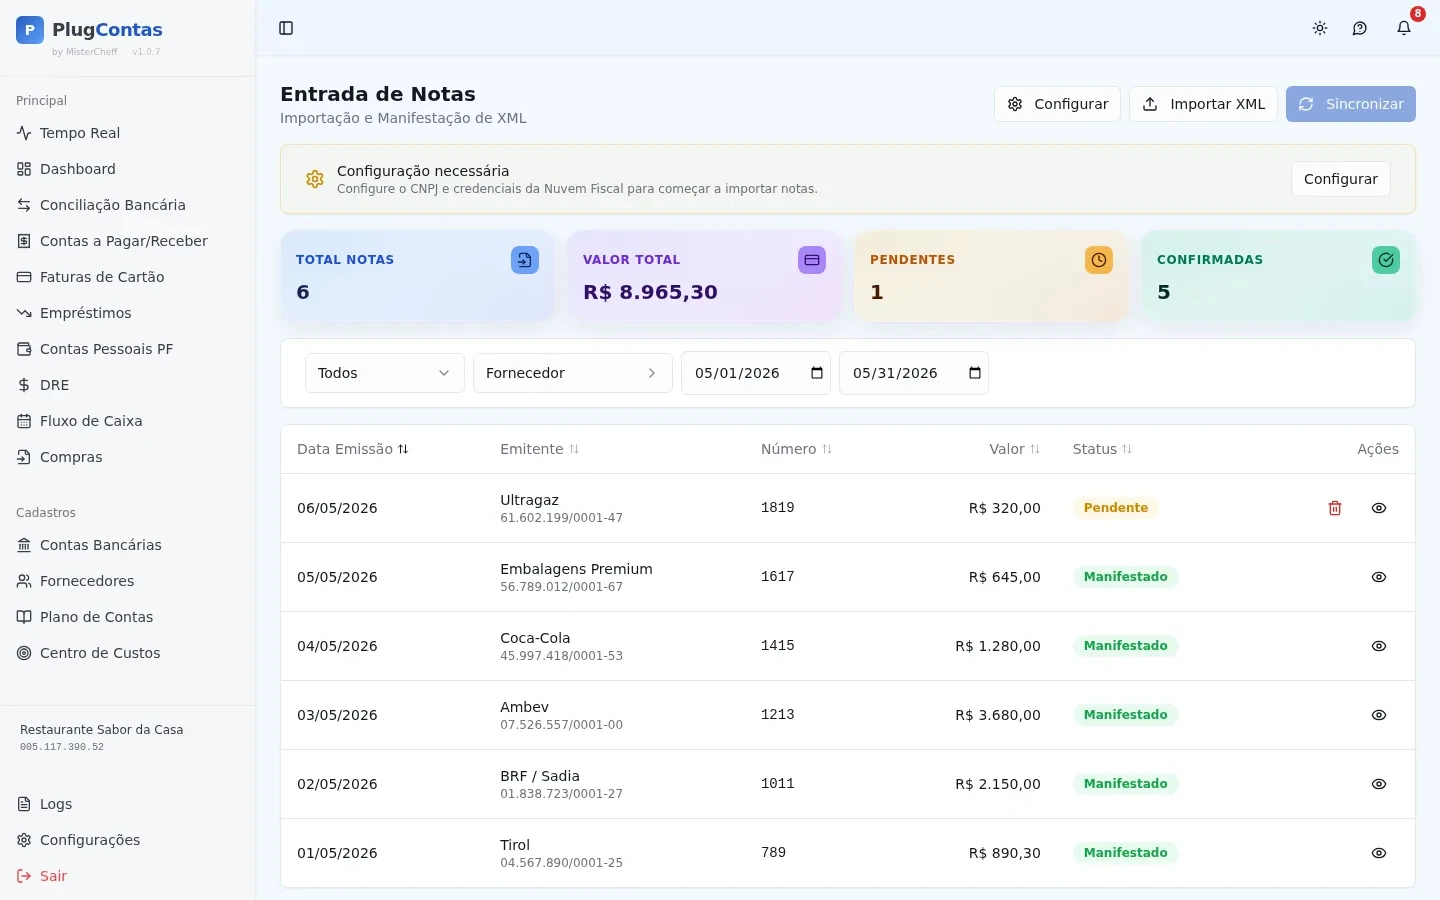Switch theme with the sun icon
Screen dimensions: 1440x900
(x=1320, y=28)
